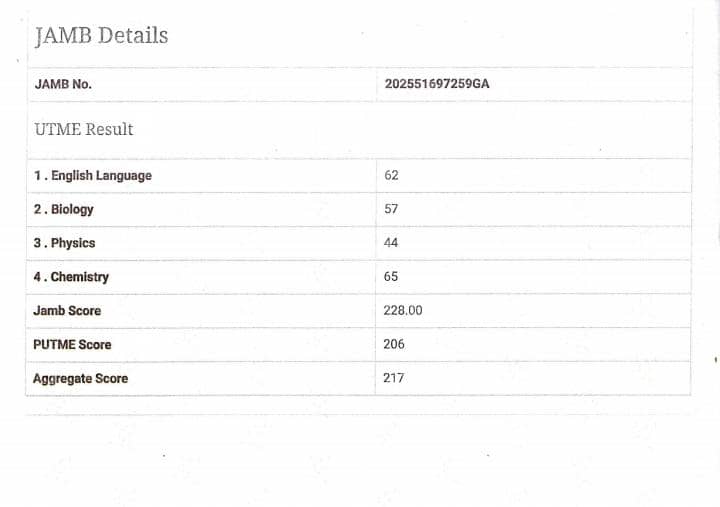Select the 'Physics' subject label

pos(73,243)
